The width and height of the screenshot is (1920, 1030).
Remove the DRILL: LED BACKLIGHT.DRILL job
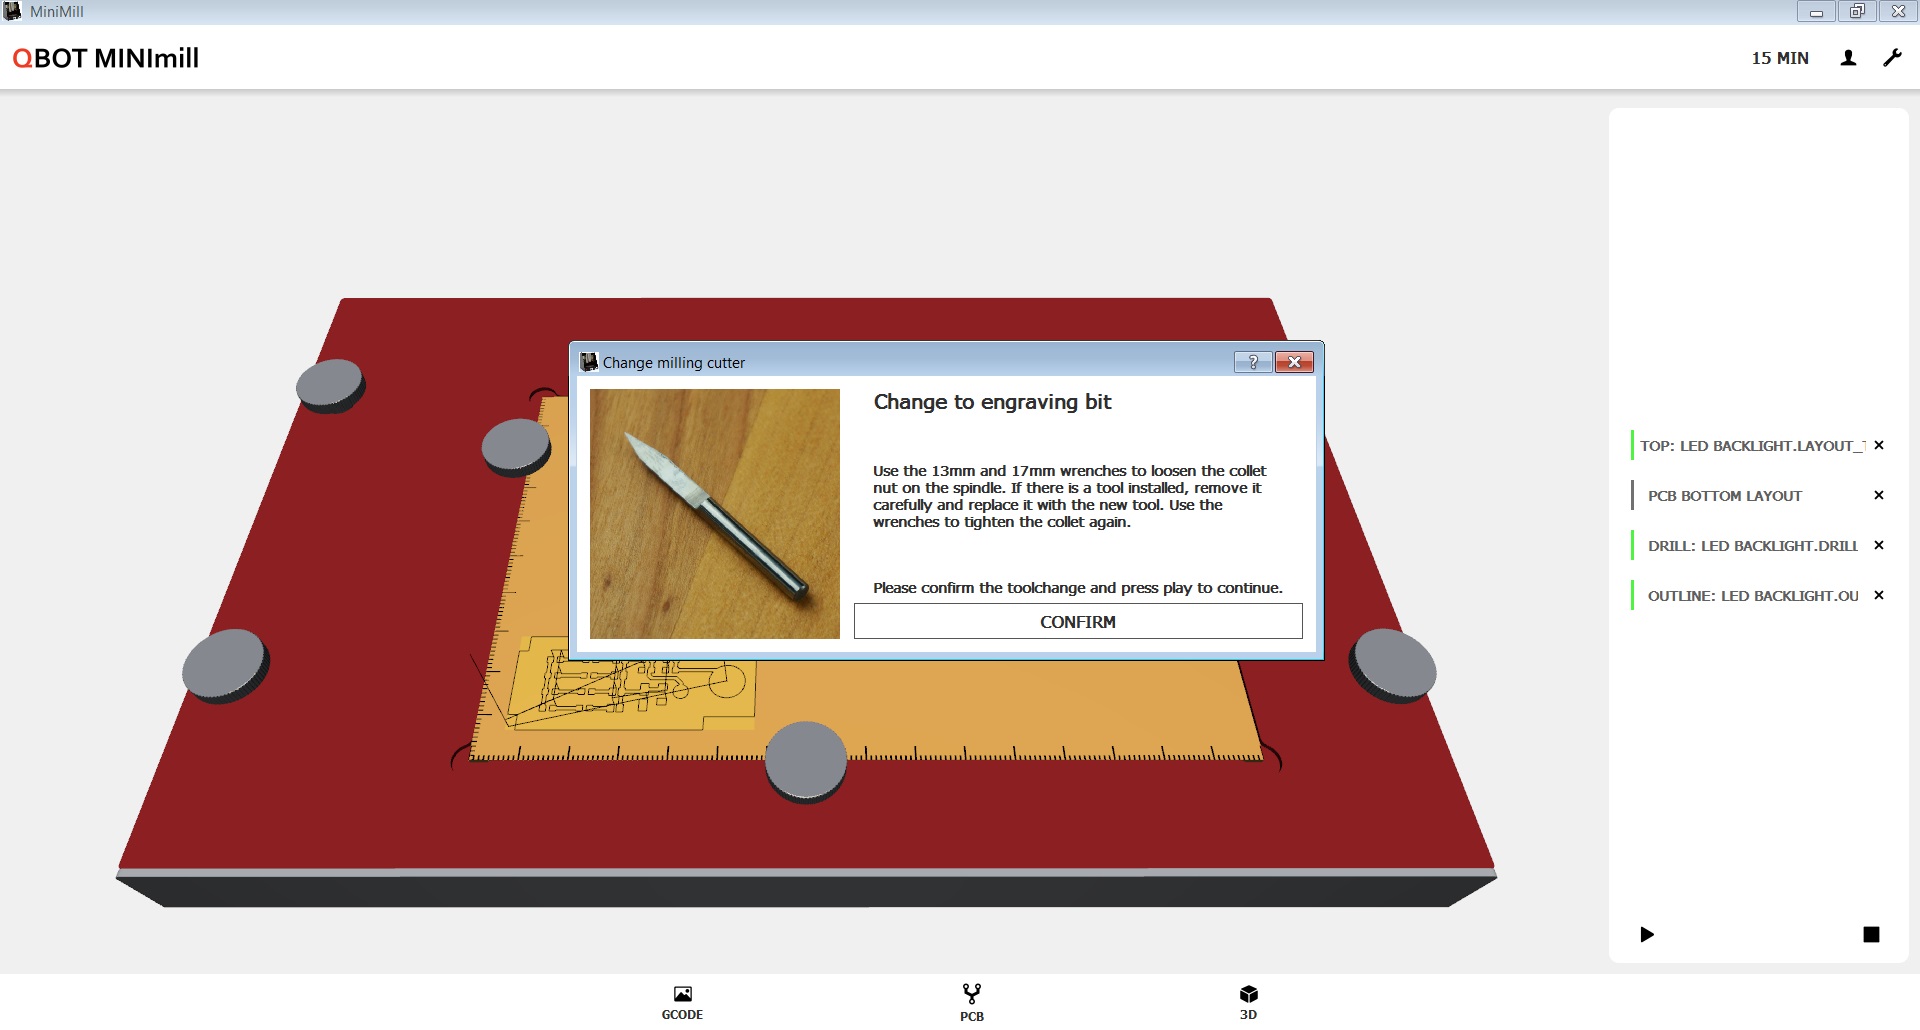[1879, 545]
